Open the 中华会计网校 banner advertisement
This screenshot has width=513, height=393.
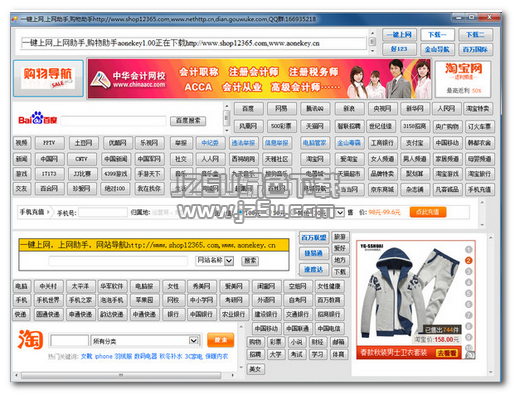[259, 79]
